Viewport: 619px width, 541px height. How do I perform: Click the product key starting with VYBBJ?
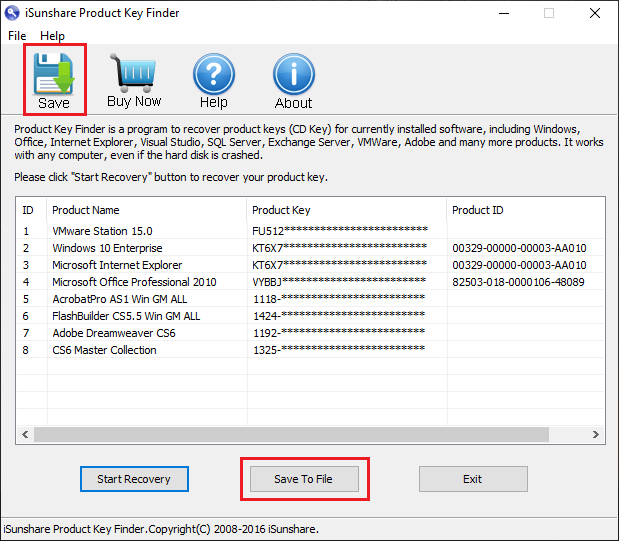pyautogui.click(x=339, y=282)
